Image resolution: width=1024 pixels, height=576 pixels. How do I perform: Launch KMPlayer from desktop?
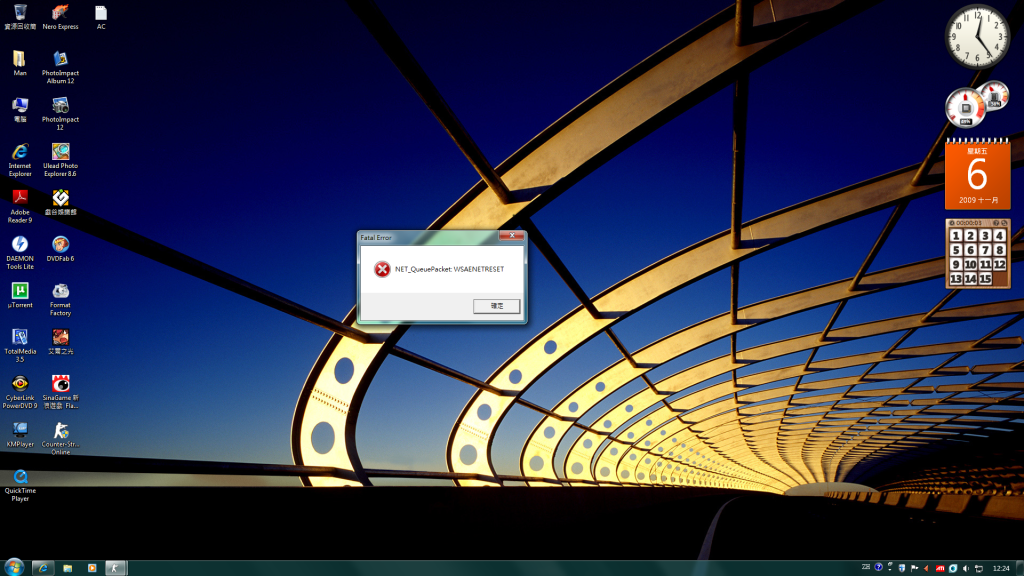point(20,429)
